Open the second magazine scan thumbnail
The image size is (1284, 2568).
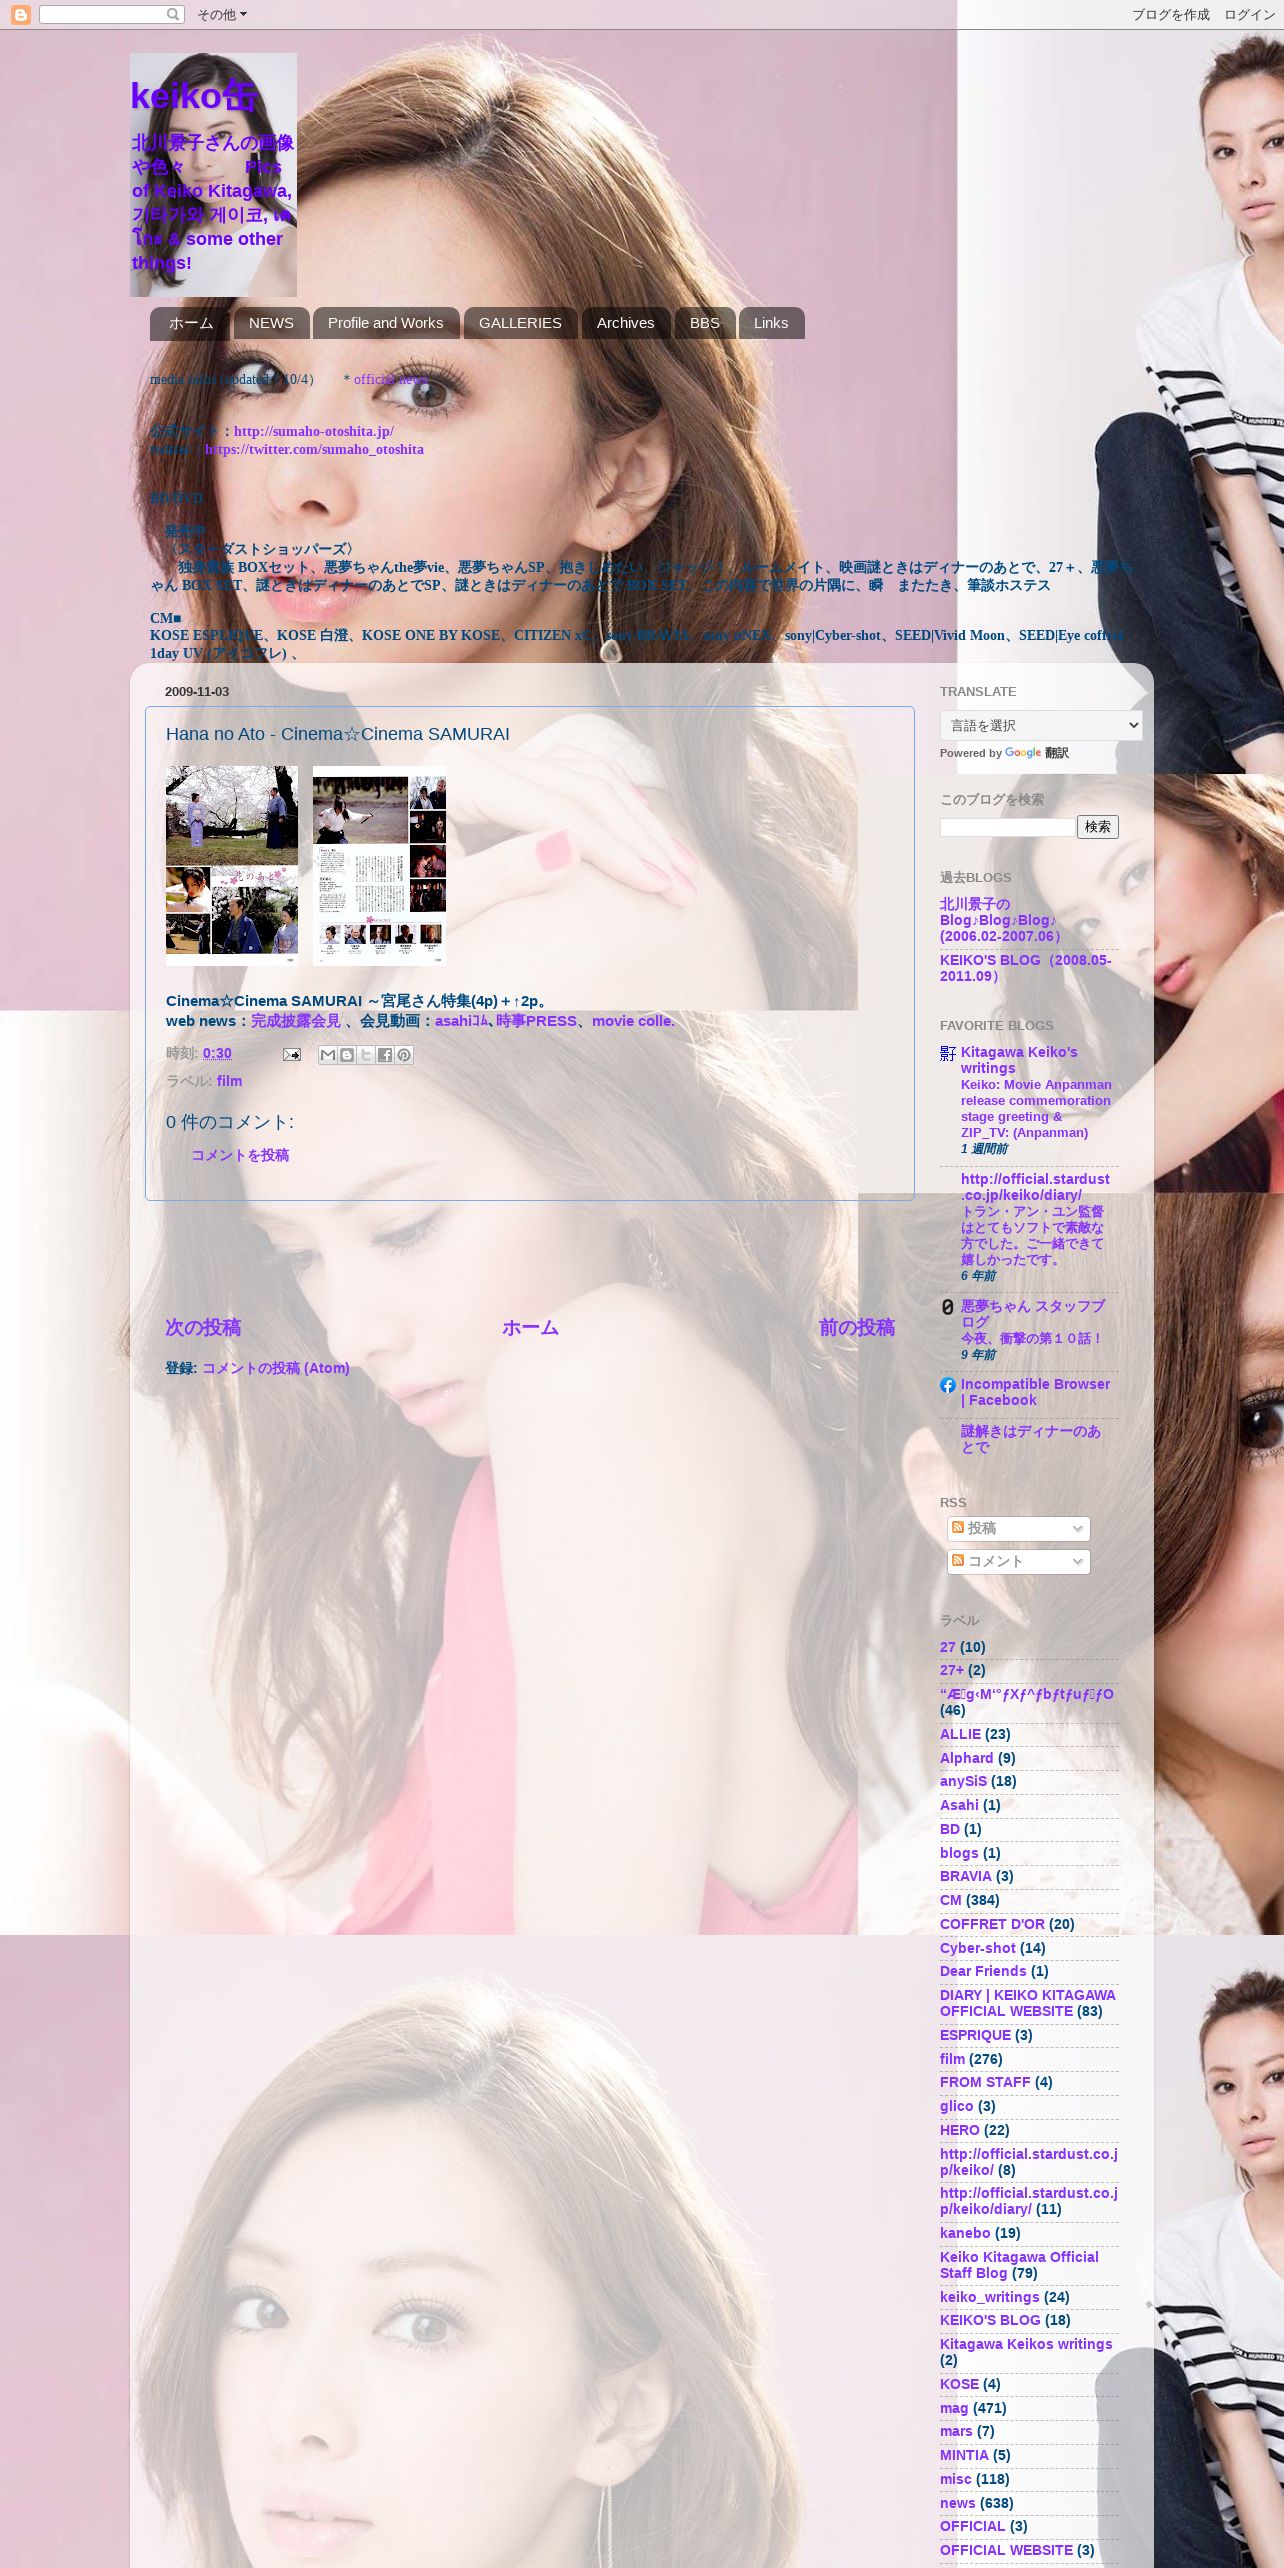pos(379,865)
